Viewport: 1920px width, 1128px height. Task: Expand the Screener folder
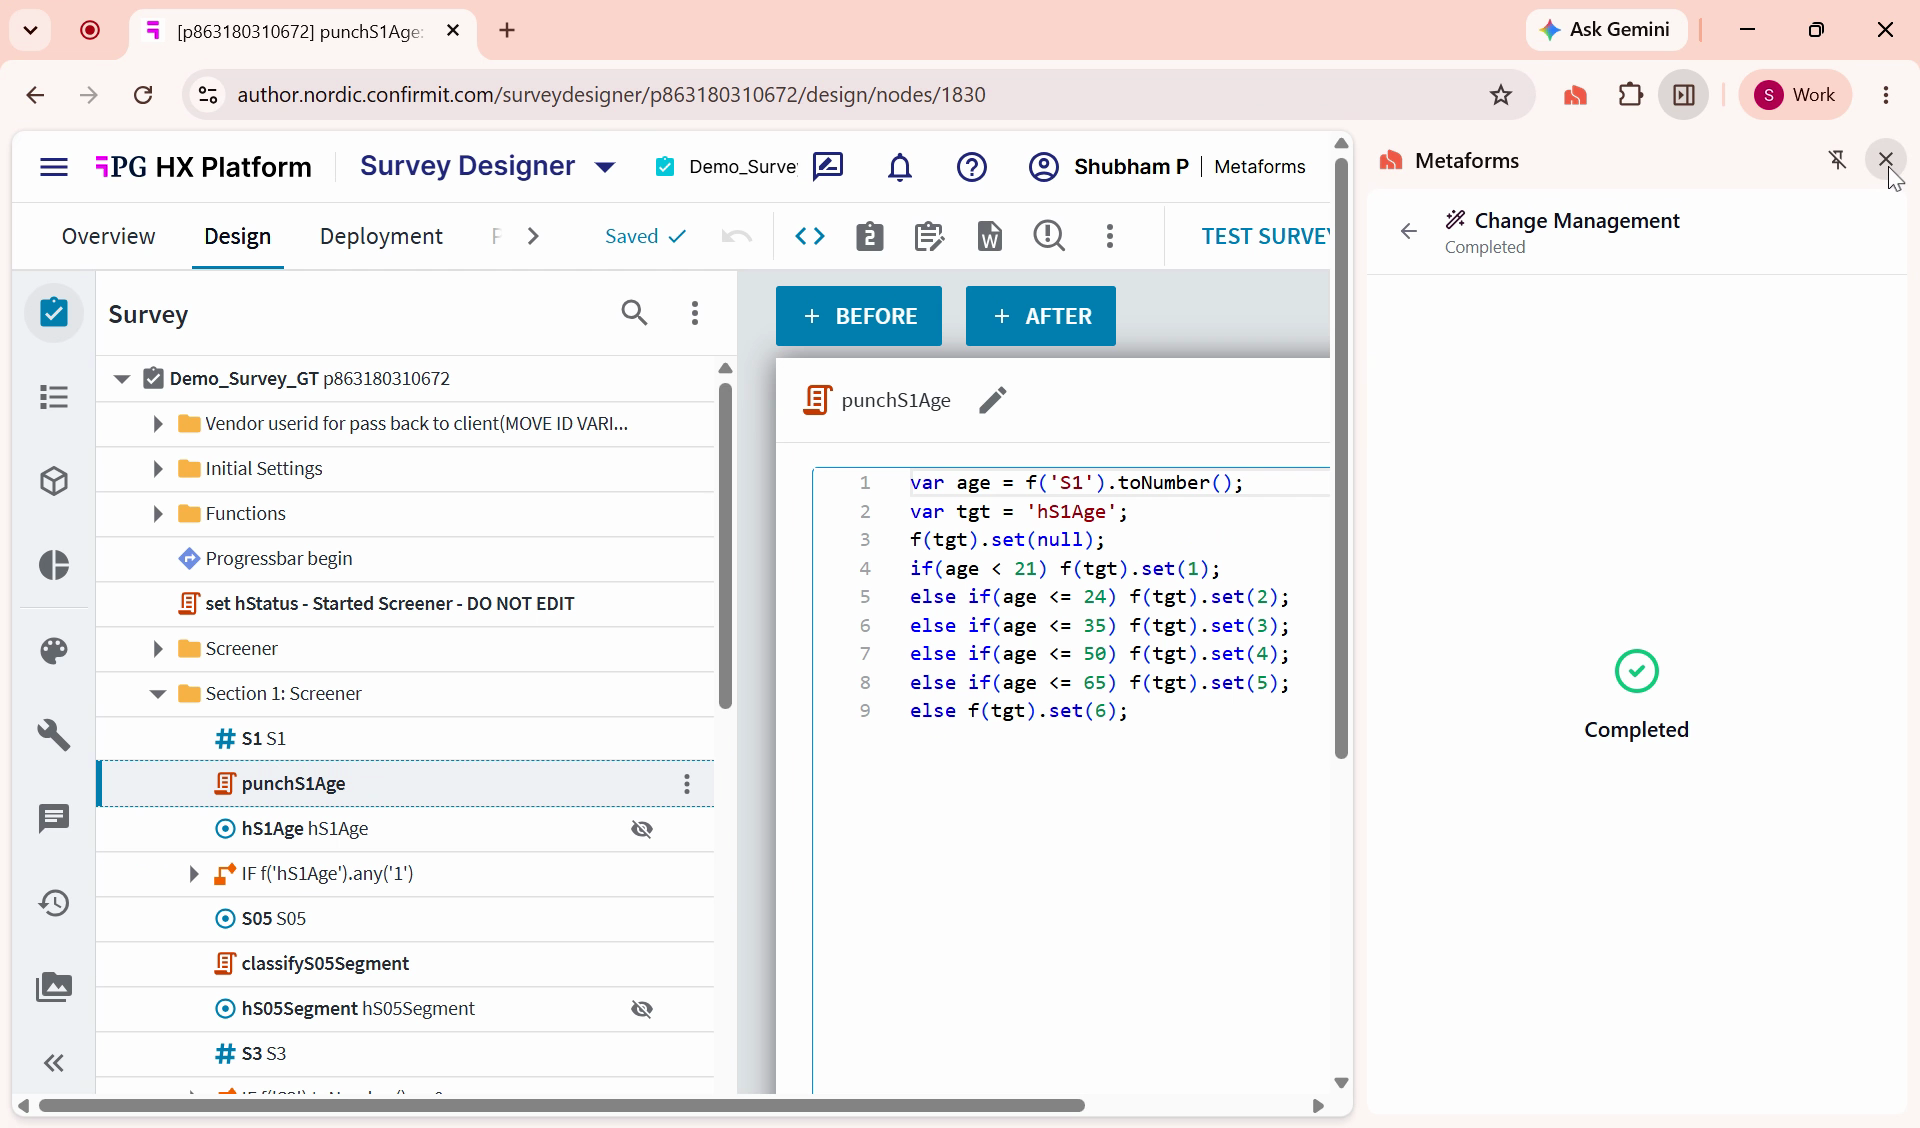tap(157, 649)
